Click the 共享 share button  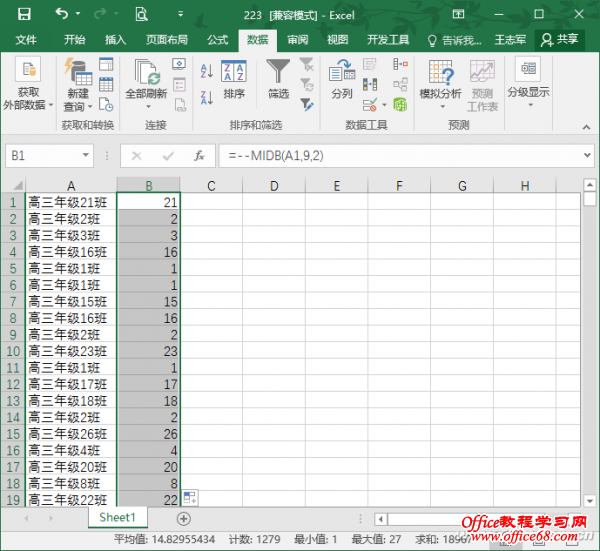[560, 40]
